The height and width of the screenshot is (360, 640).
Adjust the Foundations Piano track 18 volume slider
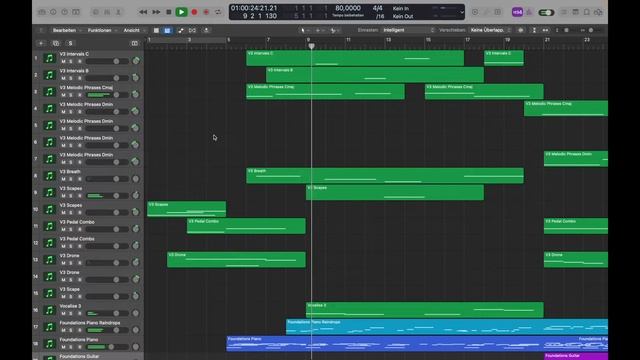pyautogui.click(x=107, y=347)
